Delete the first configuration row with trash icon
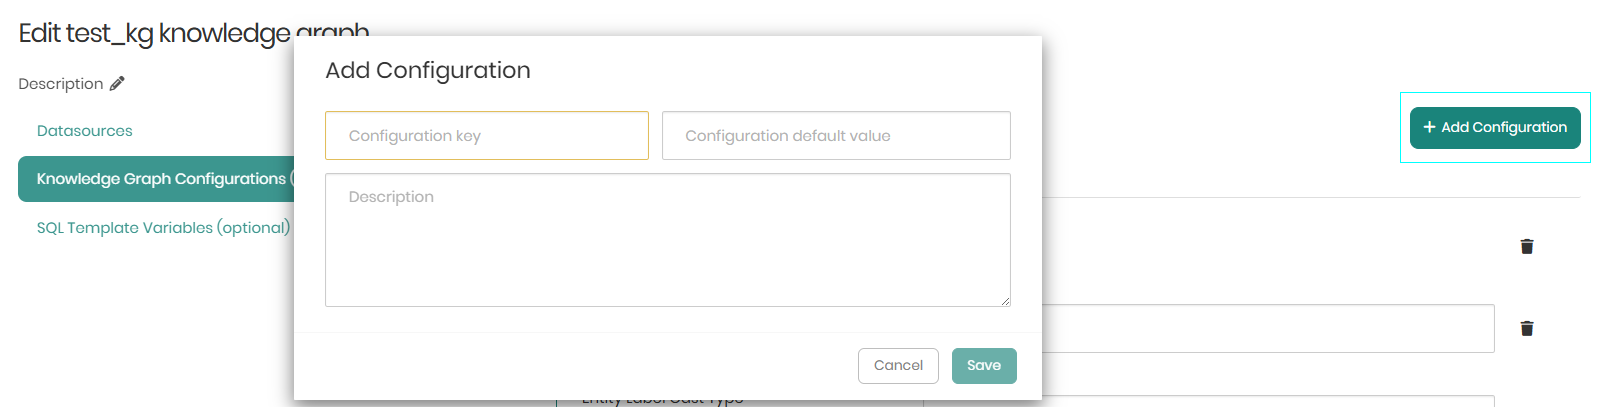 [x=1526, y=246]
